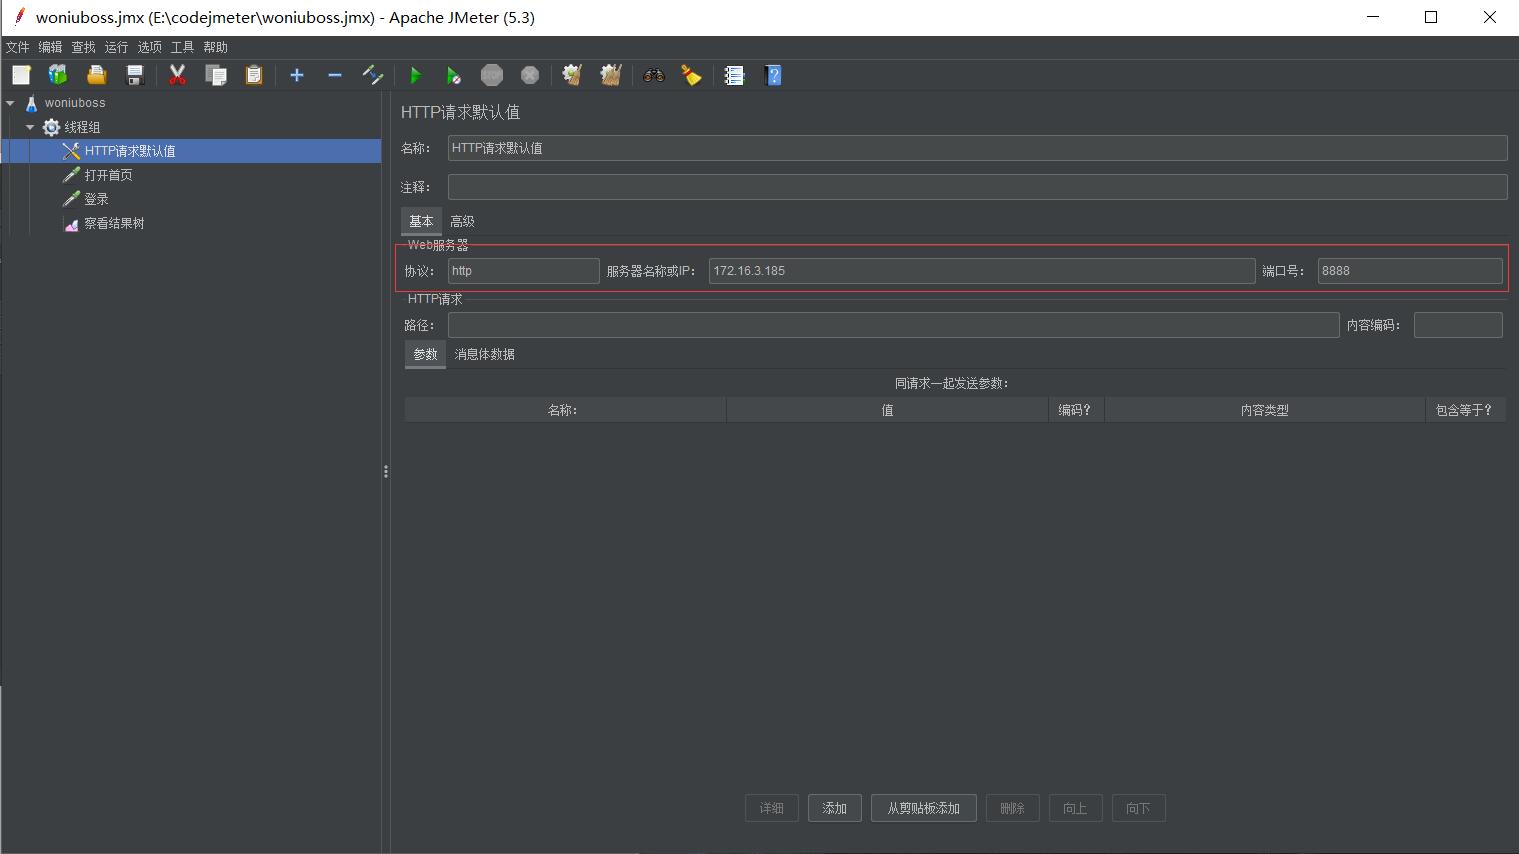
Task: Open the 运行 menu
Action: [116, 47]
